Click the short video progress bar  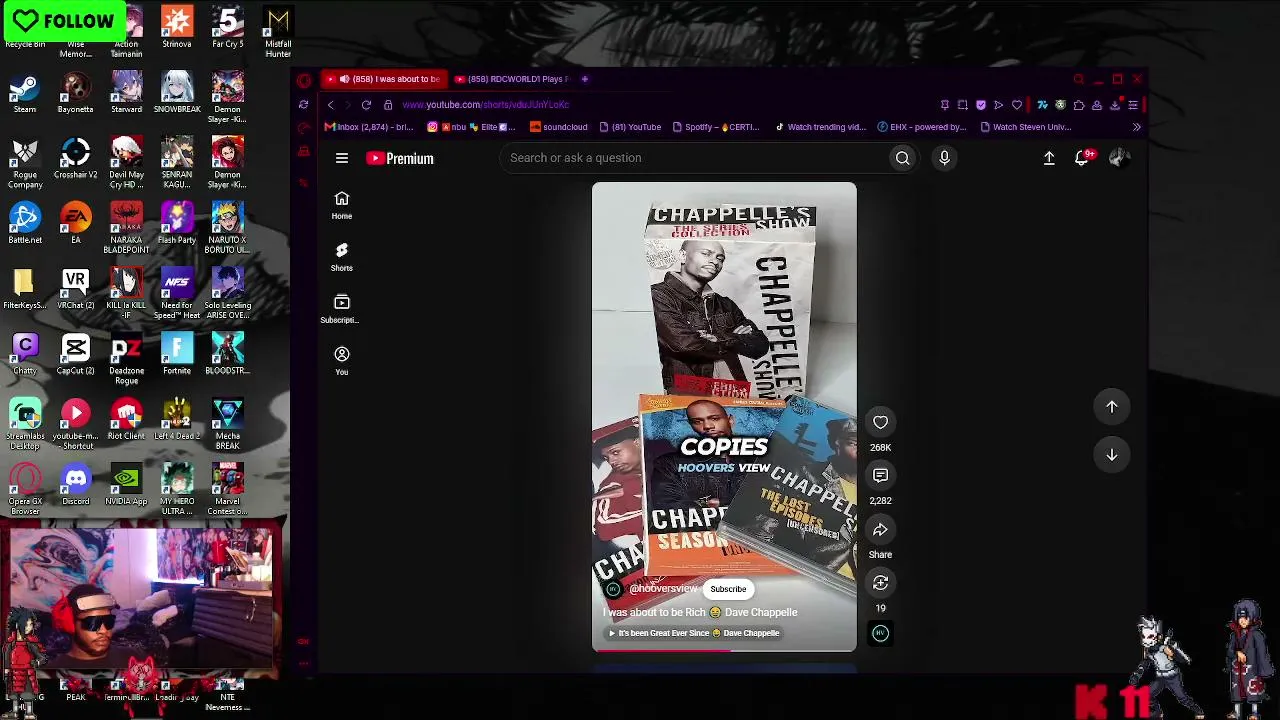724,650
